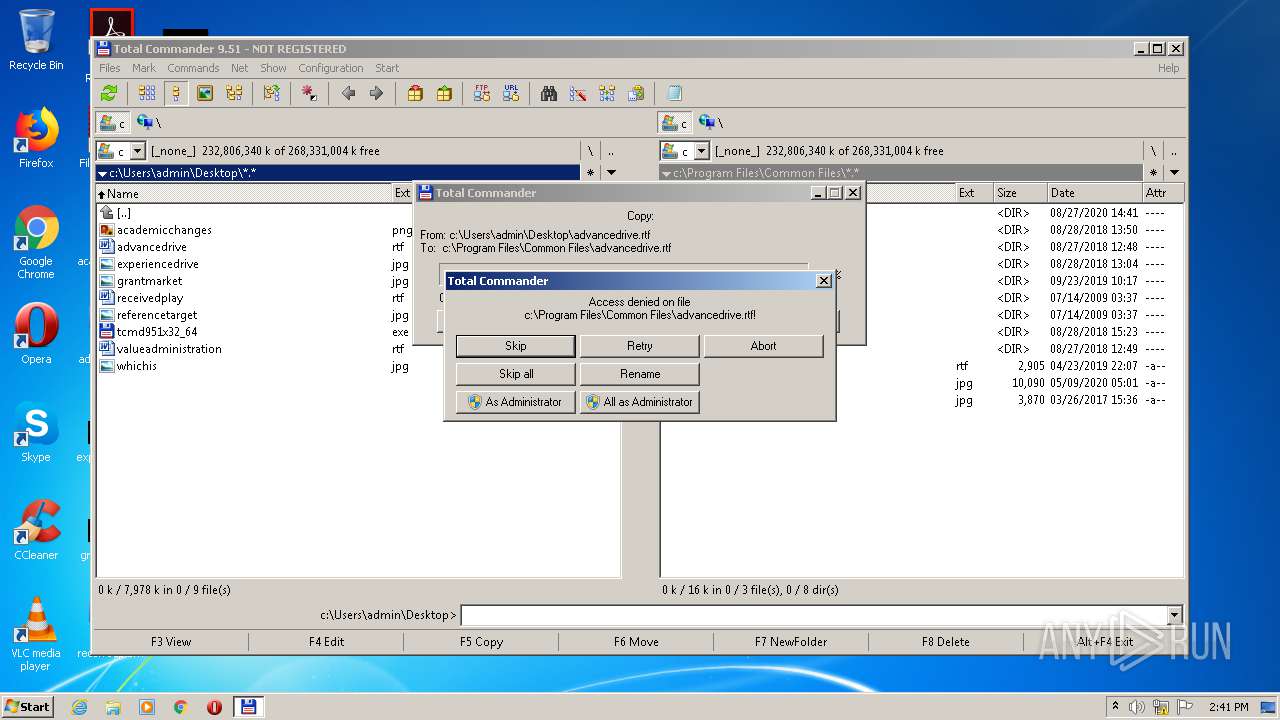Expand the command line history dropdown
Screen dimensions: 1280x720
(1174, 615)
